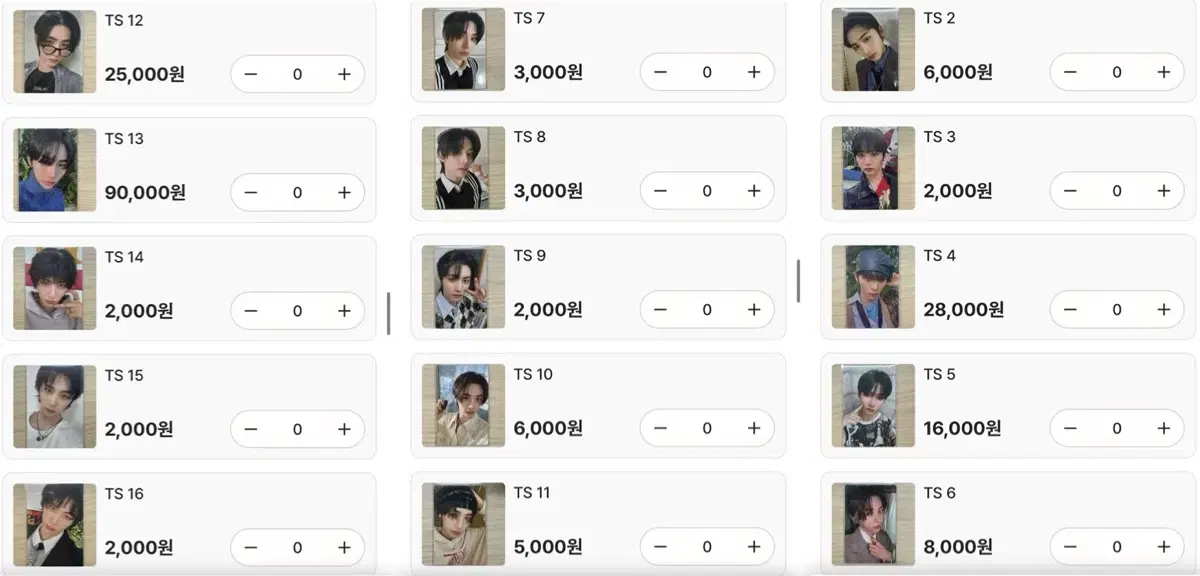The height and width of the screenshot is (576, 1200).
Task: Add one TS 10 via plus icon
Action: (x=754, y=428)
